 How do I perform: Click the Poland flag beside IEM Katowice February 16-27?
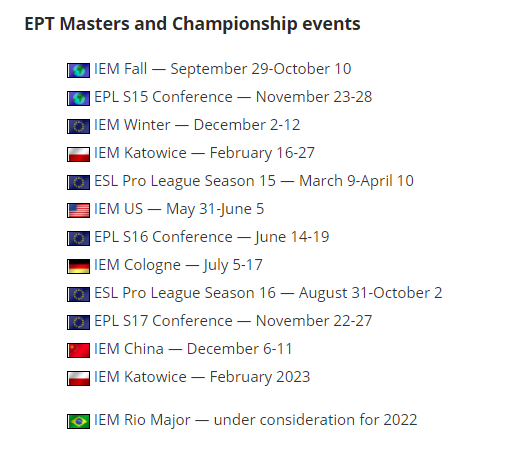78,154
